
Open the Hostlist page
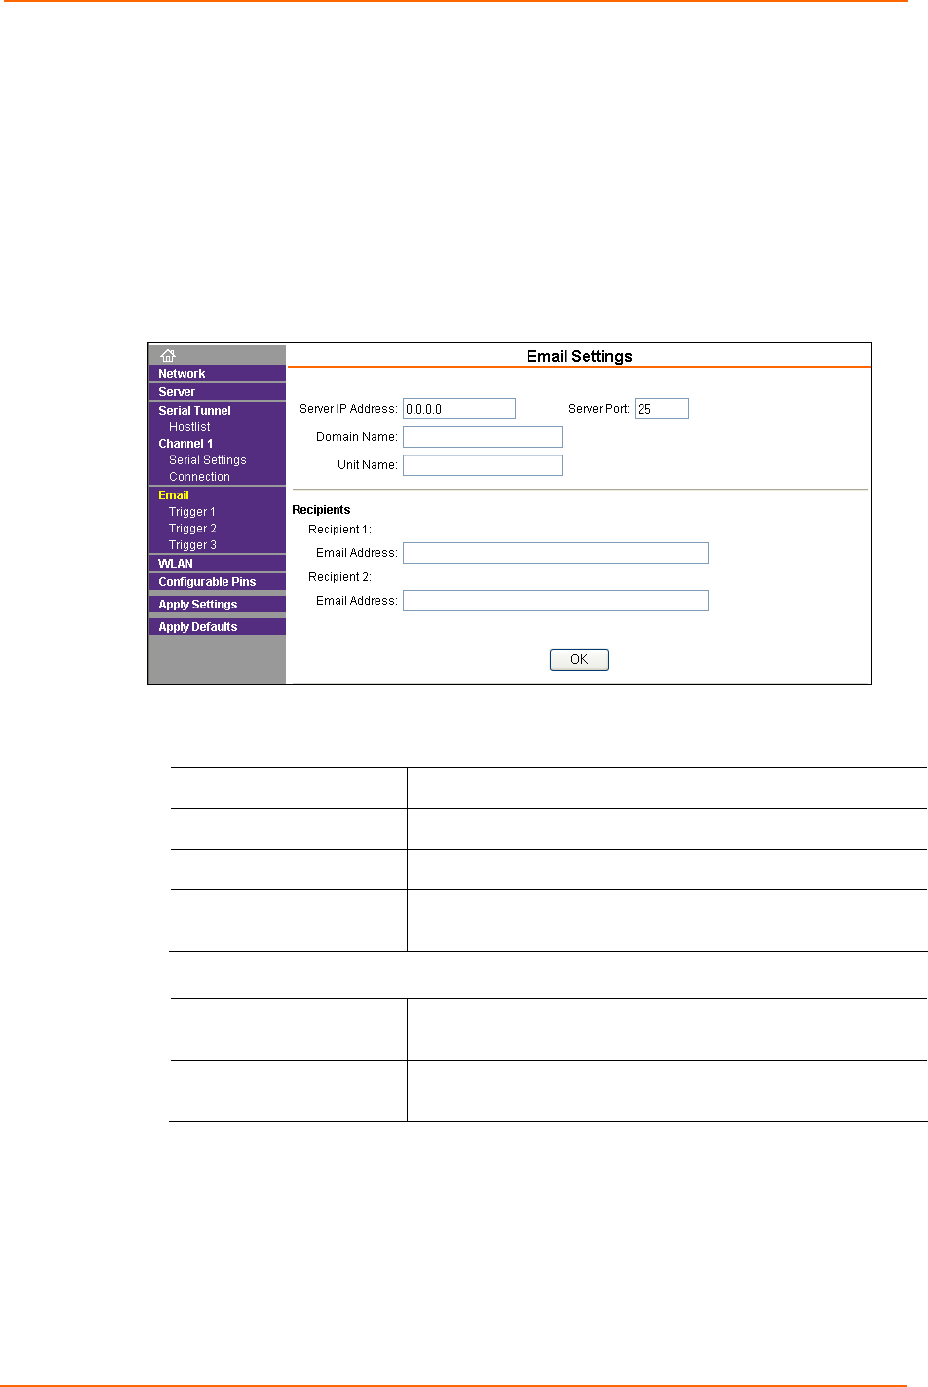189,427
